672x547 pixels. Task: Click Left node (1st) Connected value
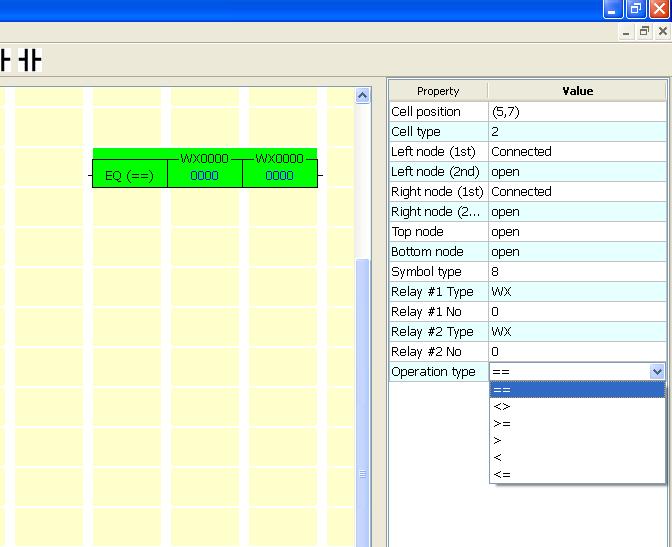click(x=577, y=151)
